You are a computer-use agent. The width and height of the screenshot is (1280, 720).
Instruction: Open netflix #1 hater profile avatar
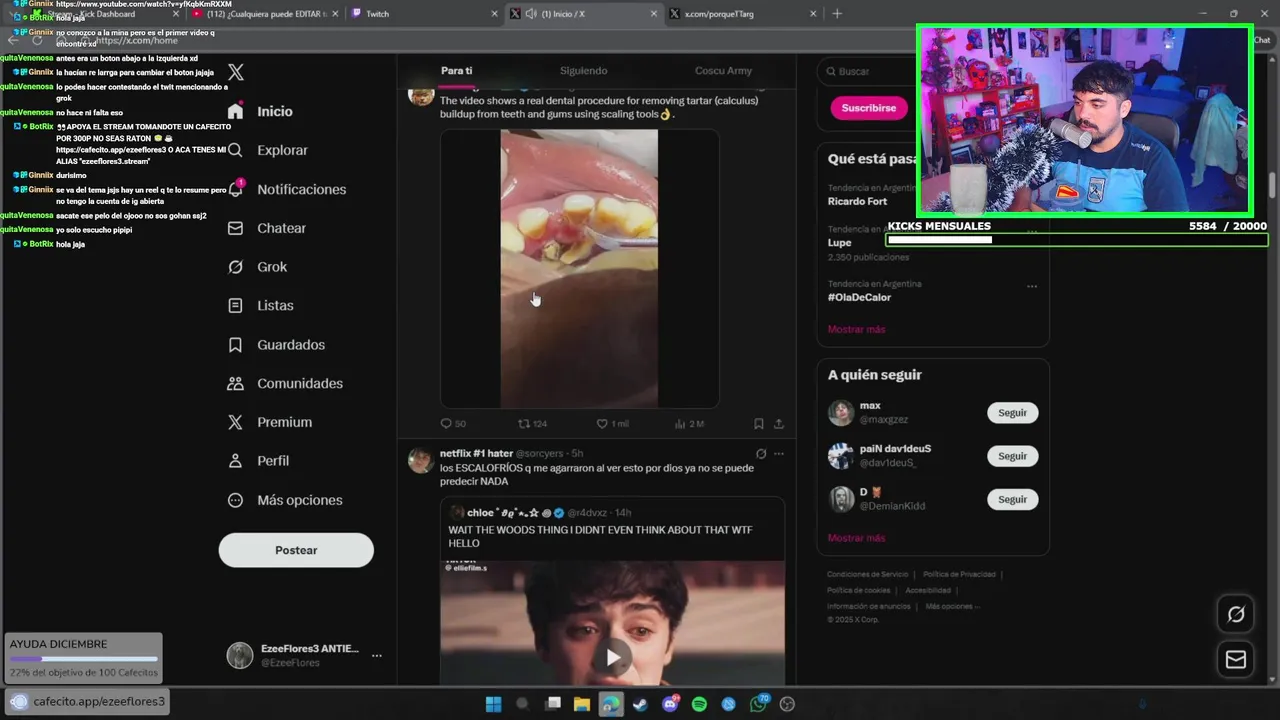[421, 460]
